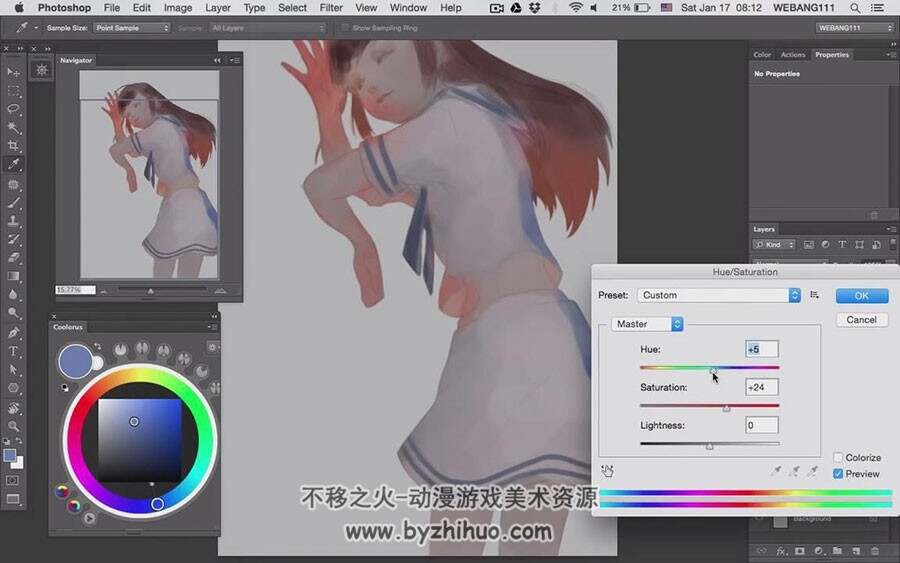The width and height of the screenshot is (900, 563).
Task: Check the Colorize checkbox
Action: pyautogui.click(x=838, y=457)
